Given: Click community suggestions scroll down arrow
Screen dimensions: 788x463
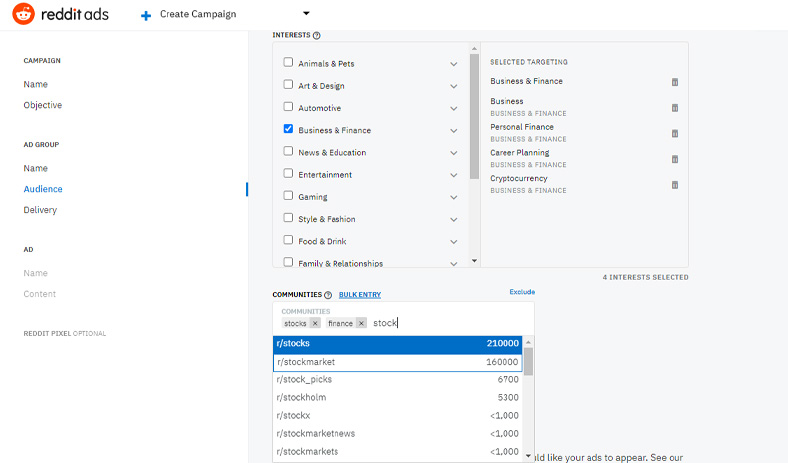Looking at the screenshot, I should tap(528, 456).
